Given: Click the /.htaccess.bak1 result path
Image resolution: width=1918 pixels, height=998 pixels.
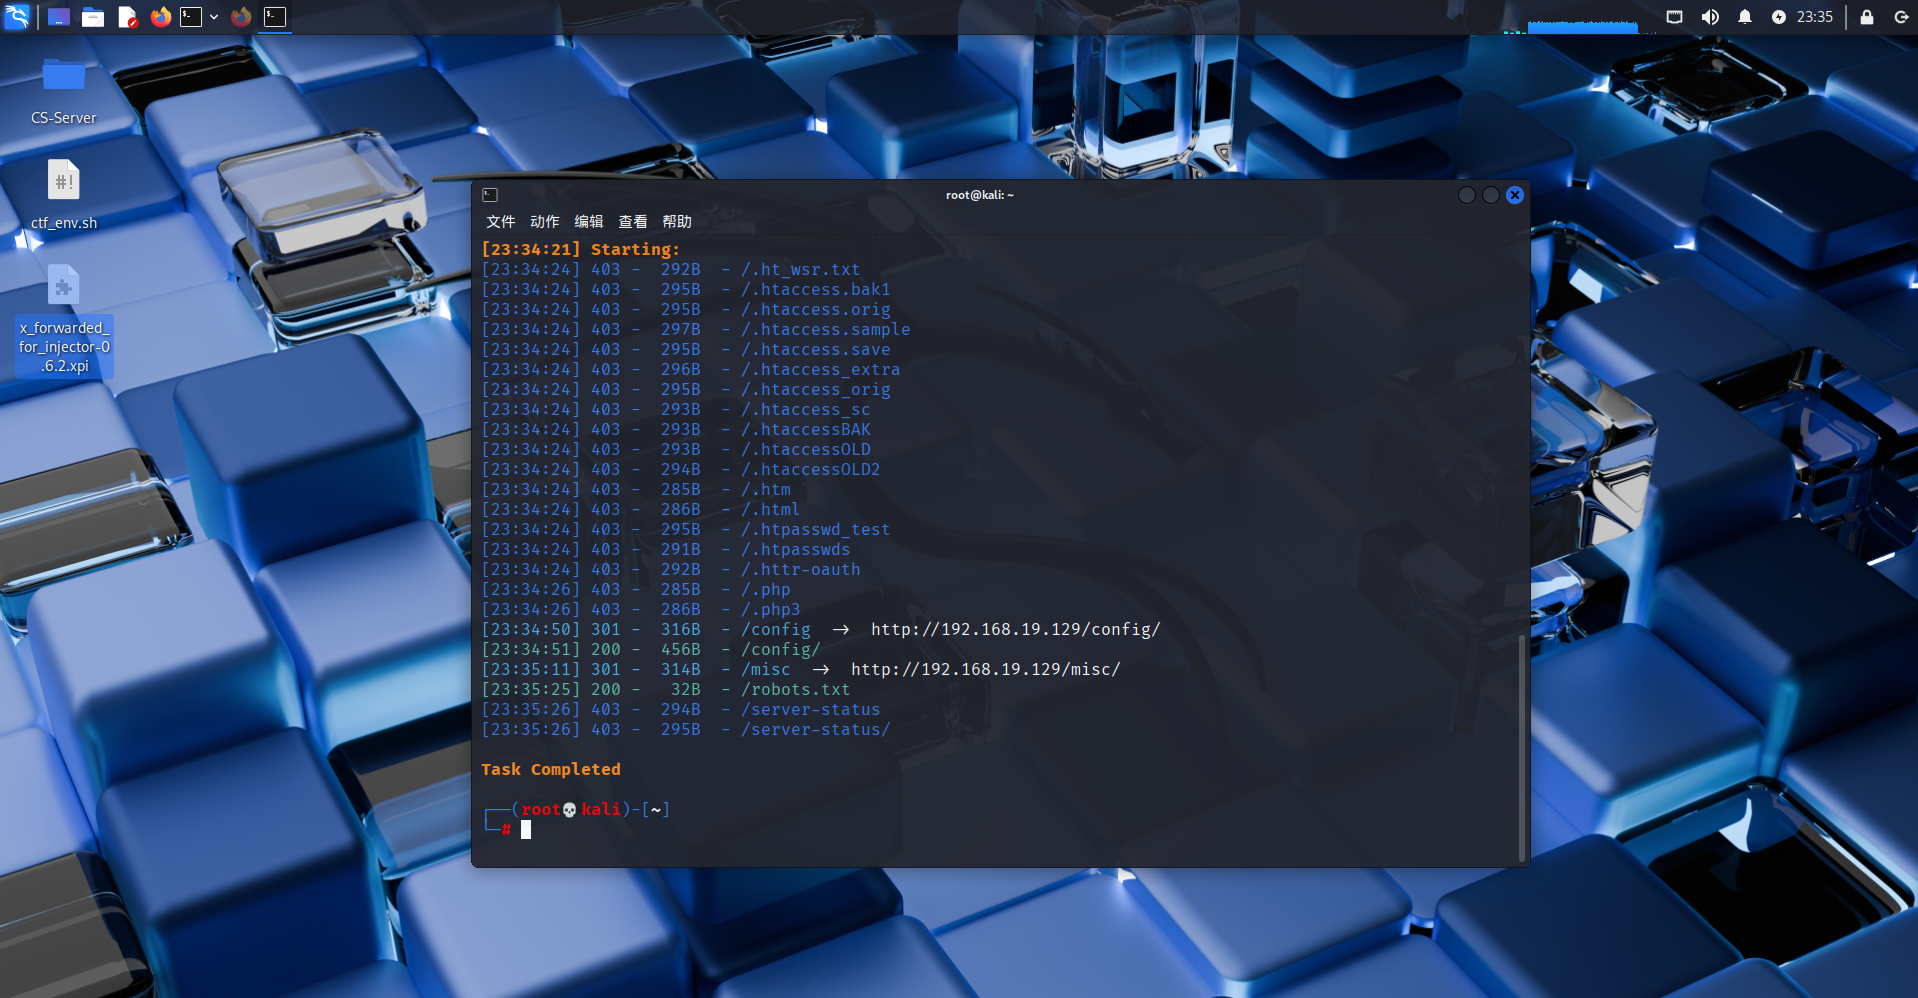Looking at the screenshot, I should [815, 289].
